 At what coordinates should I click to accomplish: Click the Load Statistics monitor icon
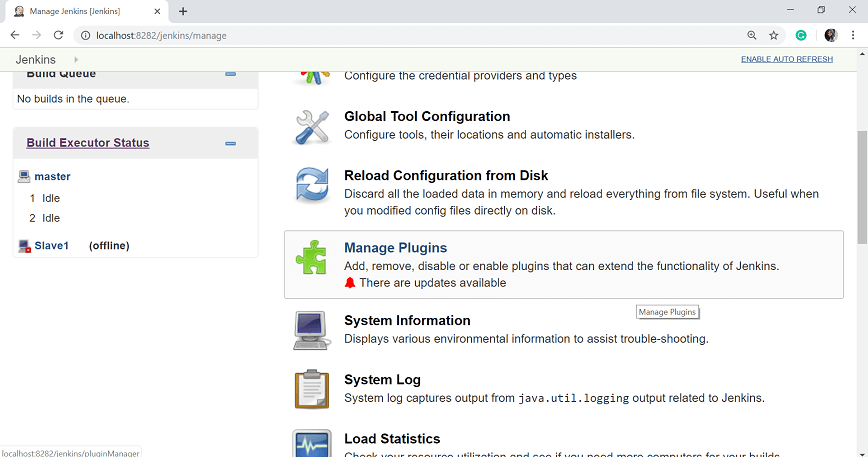point(311,444)
